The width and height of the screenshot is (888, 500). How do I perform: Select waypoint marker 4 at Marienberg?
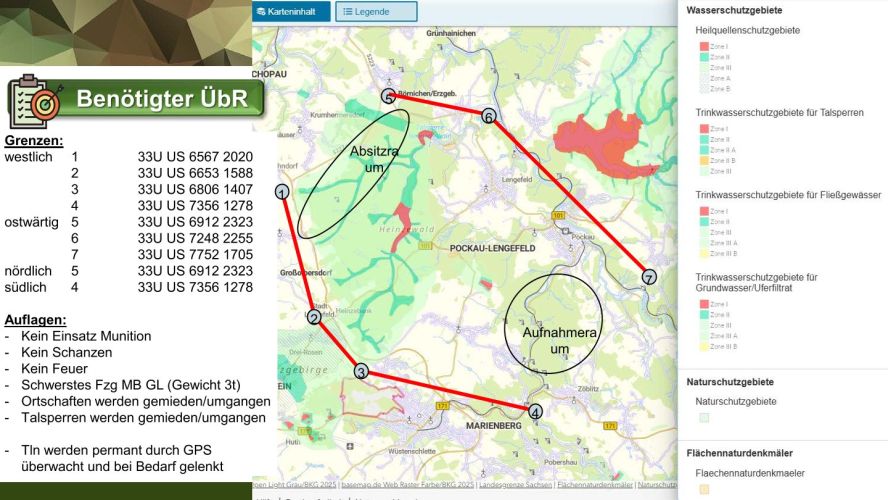coord(536,411)
